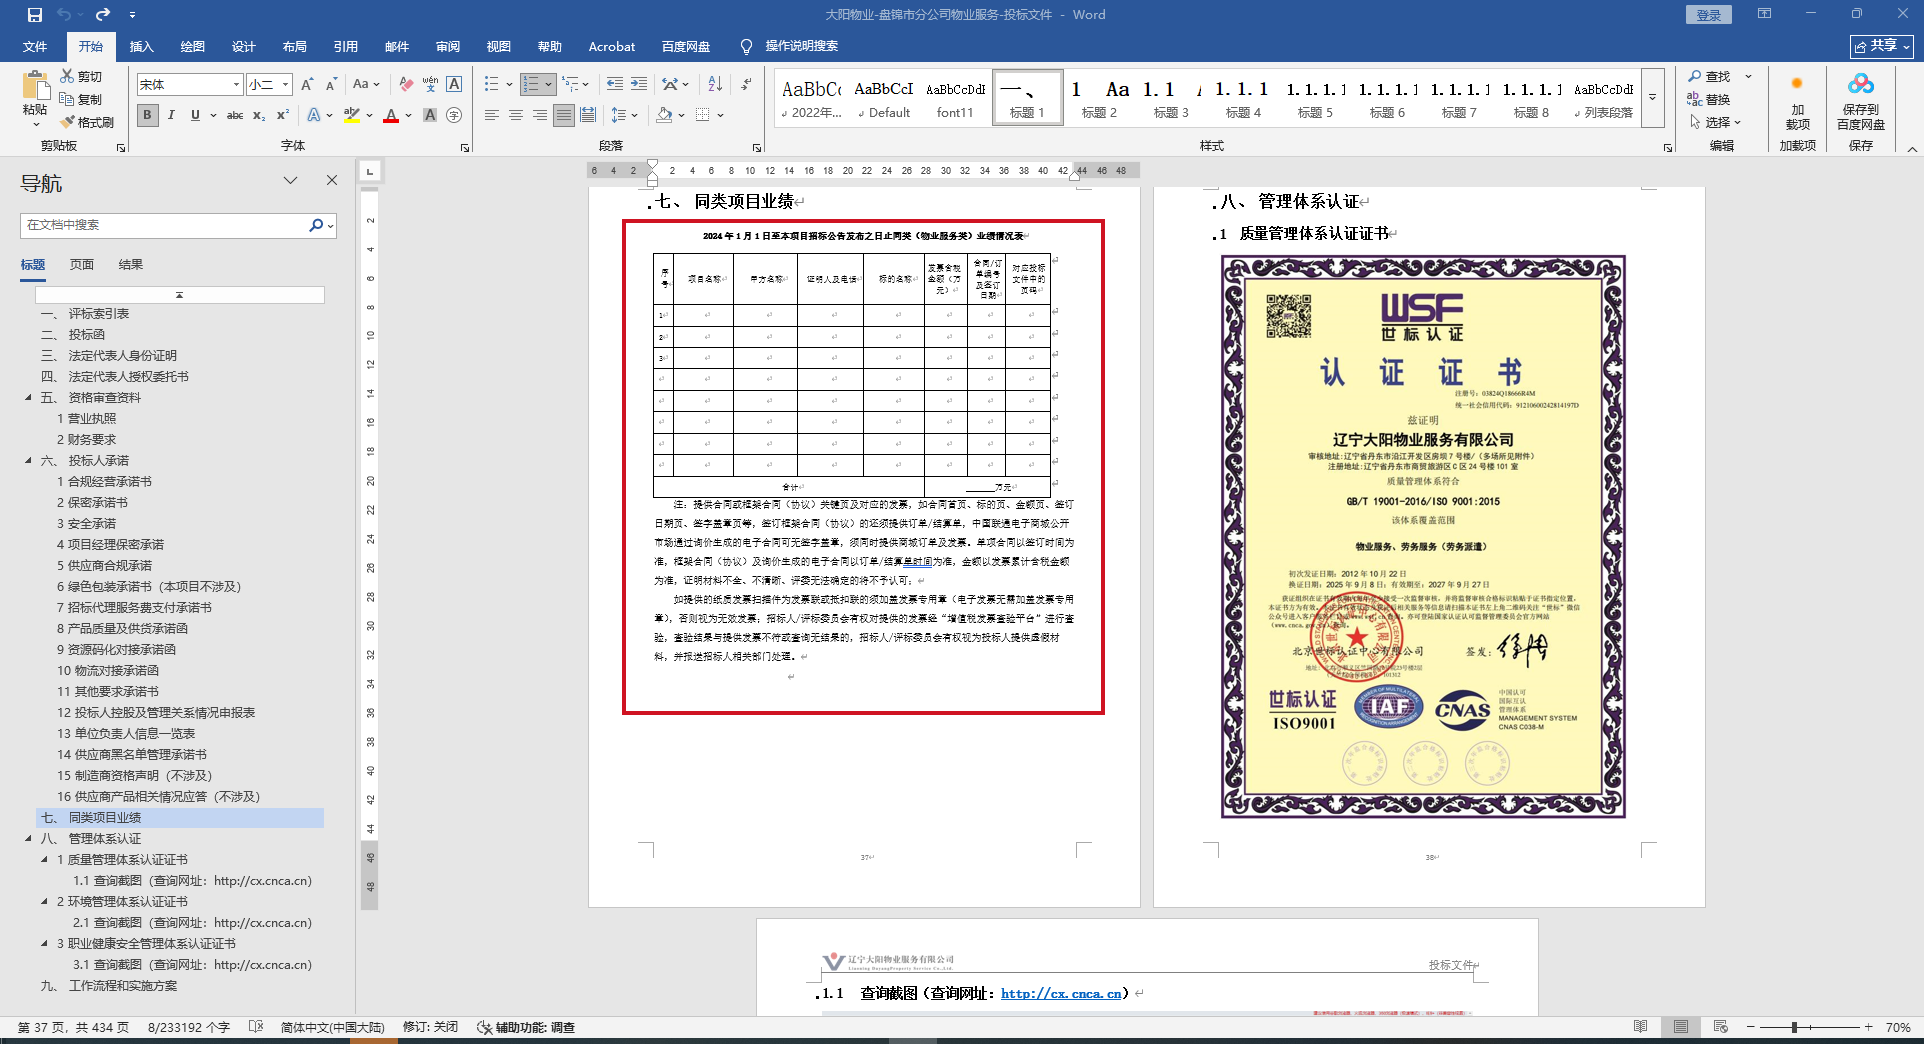Toggle Bold formatting
The width and height of the screenshot is (1924, 1044).
click(147, 115)
